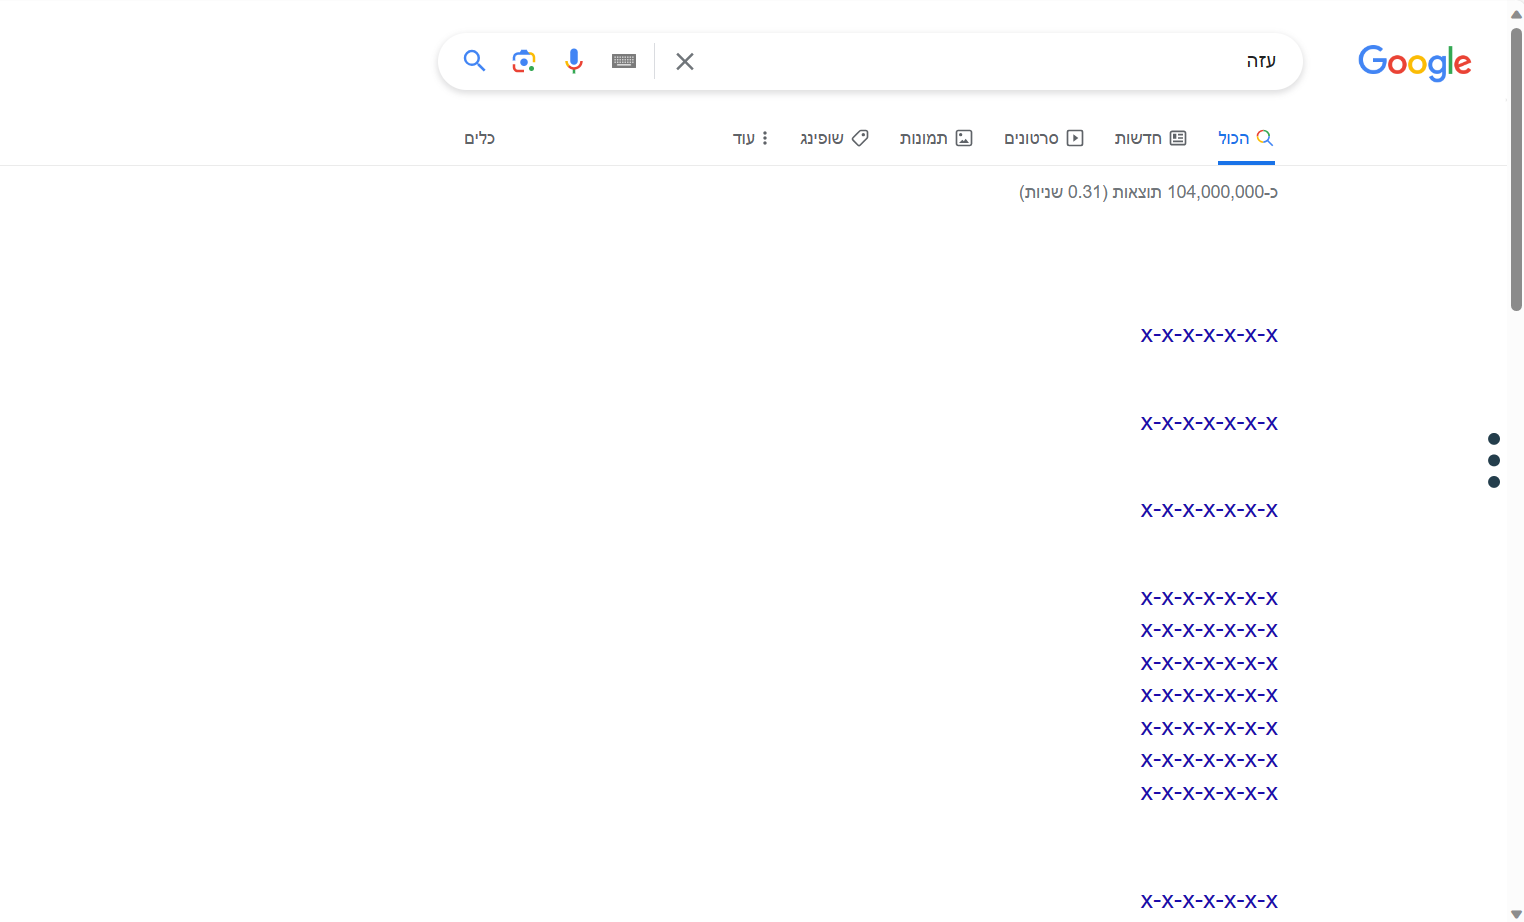
Task: Click the newspaper icon next to חדשות
Action: [1179, 138]
